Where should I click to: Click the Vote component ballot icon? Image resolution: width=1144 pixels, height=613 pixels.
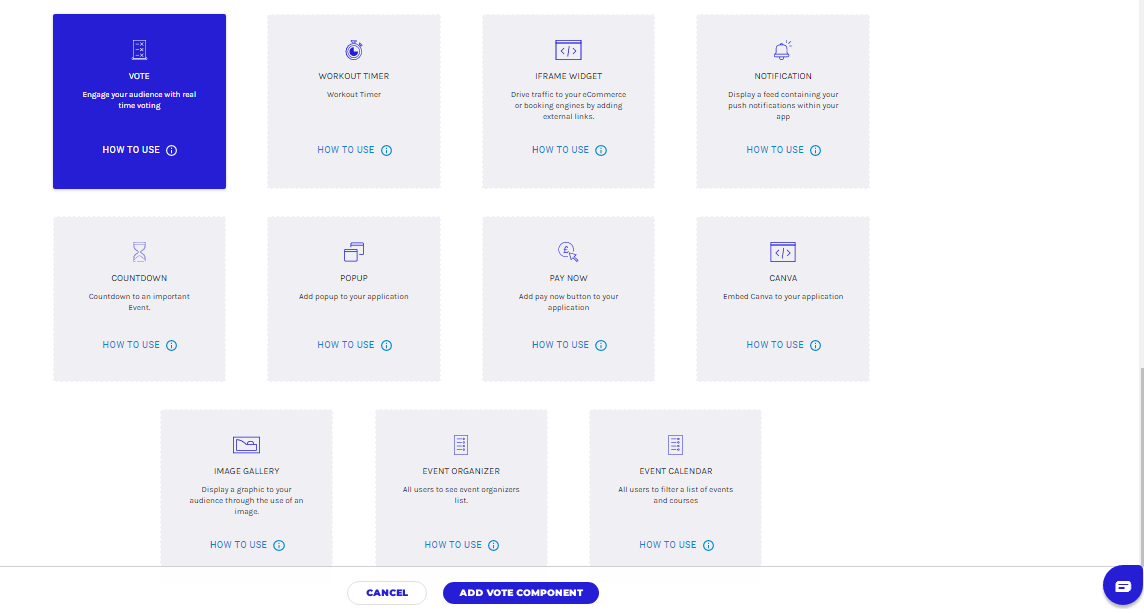click(x=139, y=50)
